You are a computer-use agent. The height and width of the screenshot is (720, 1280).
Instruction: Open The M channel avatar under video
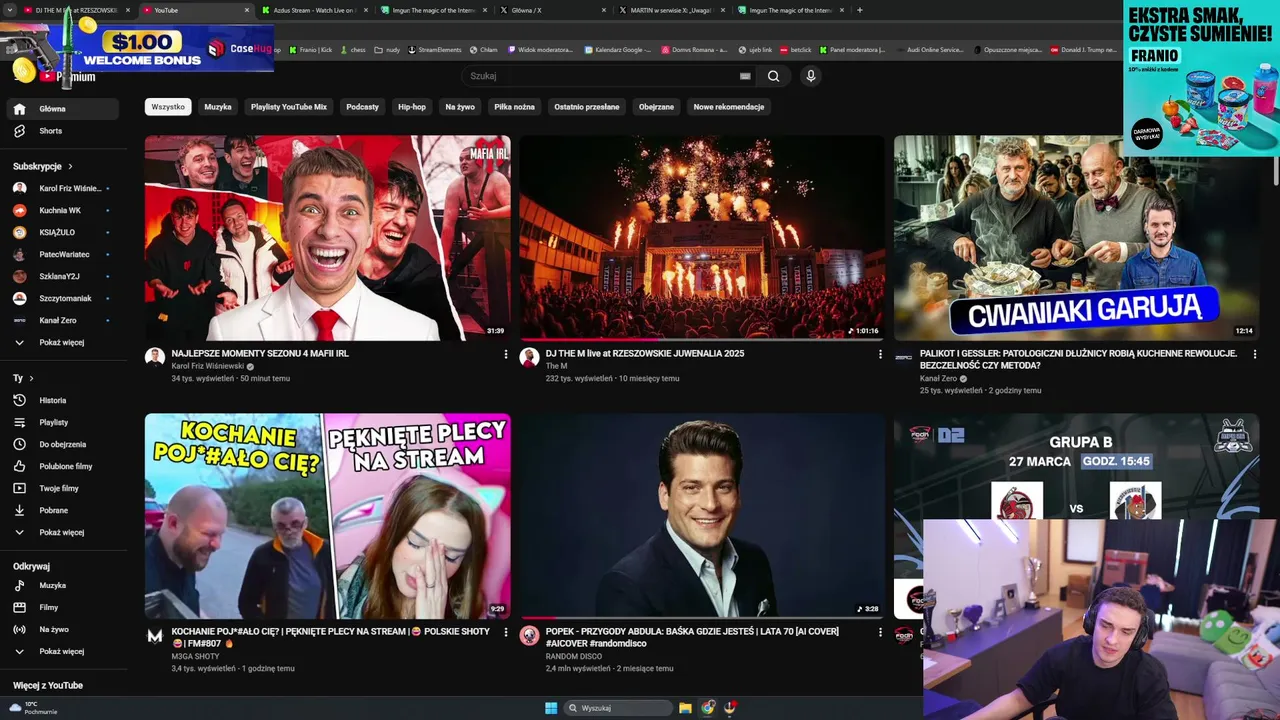click(x=529, y=357)
